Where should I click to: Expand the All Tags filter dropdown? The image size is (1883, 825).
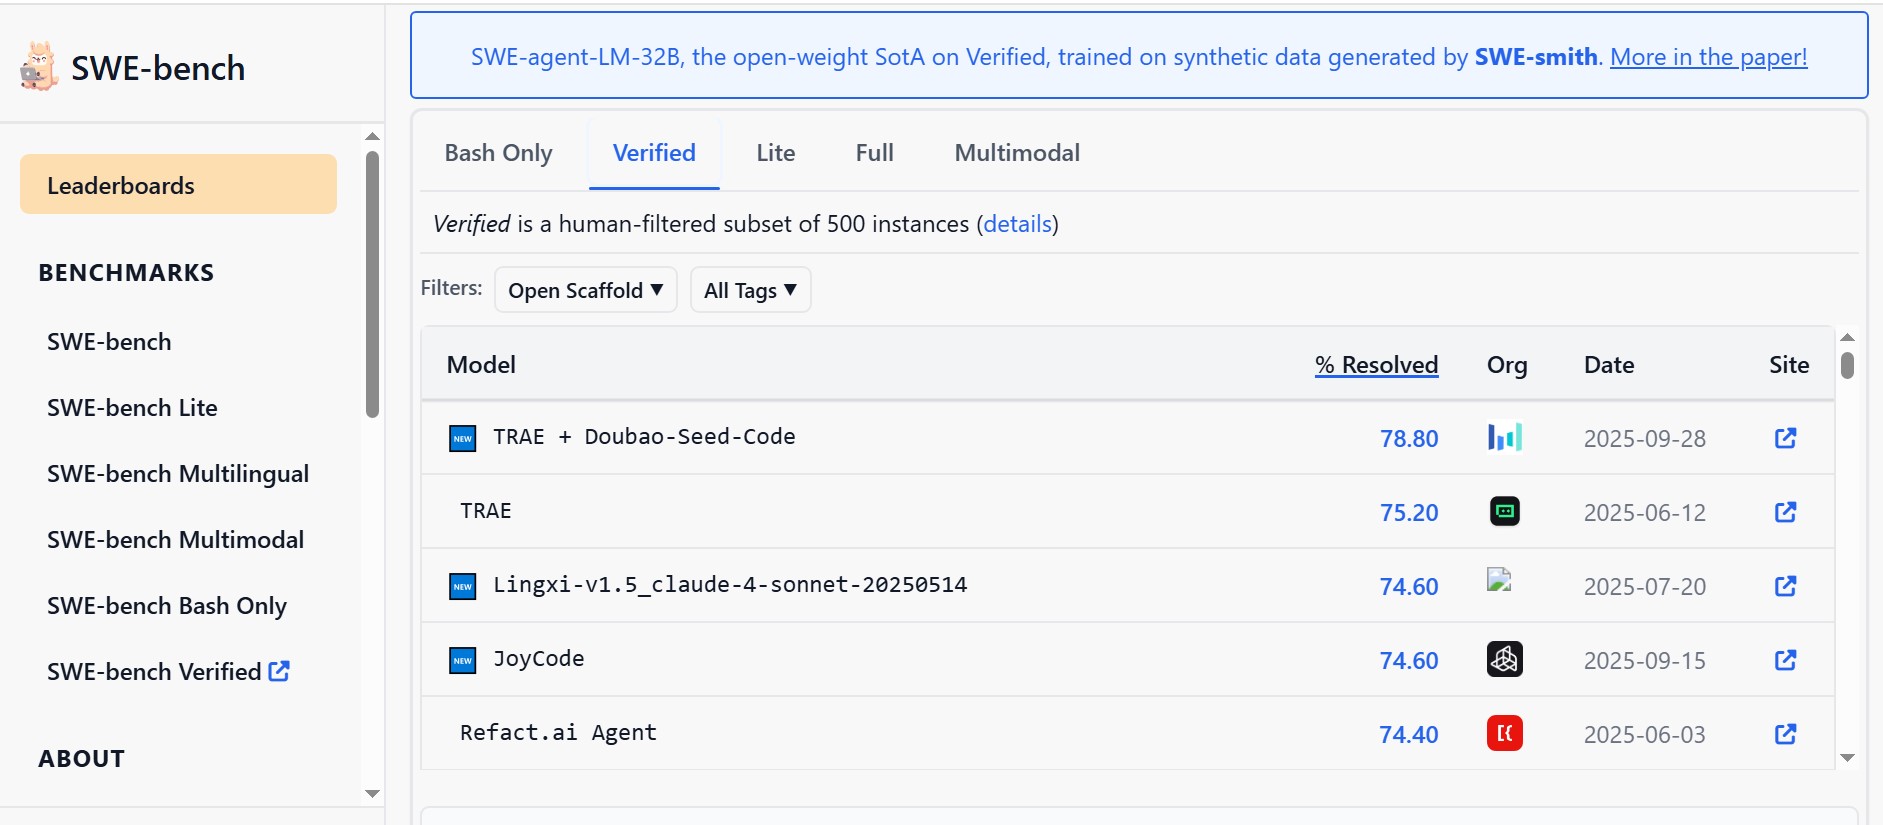[750, 290]
